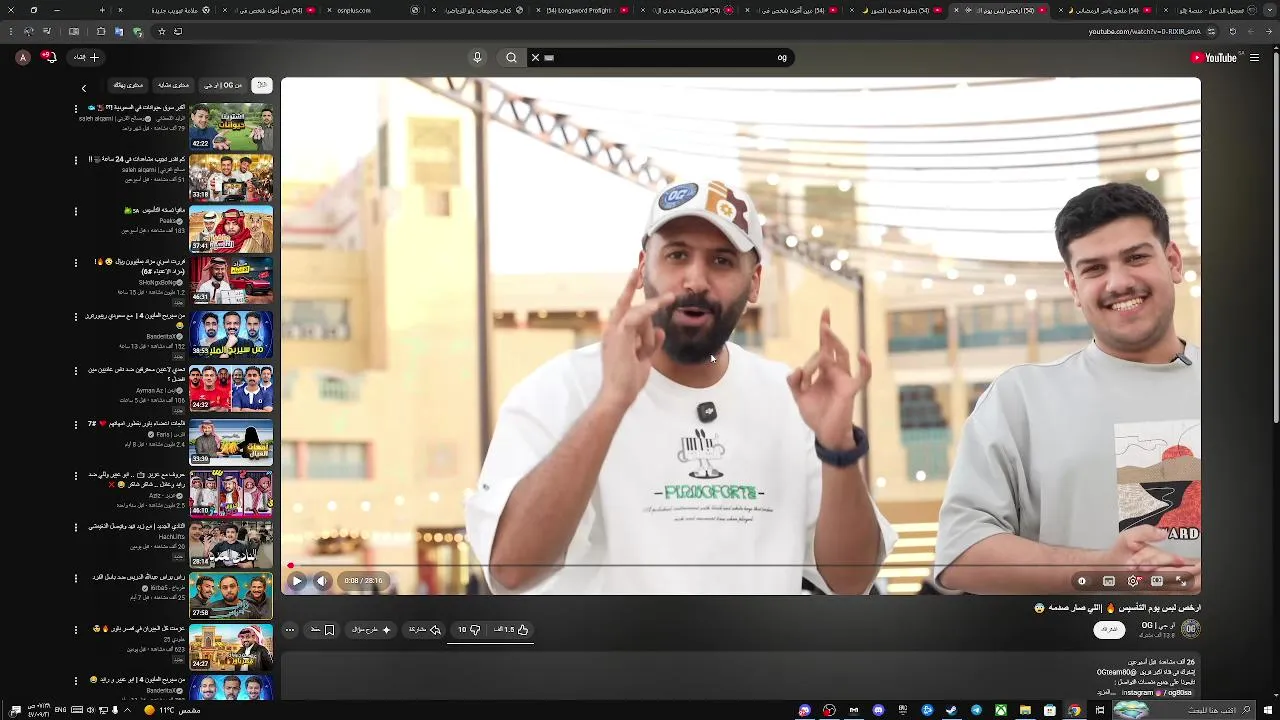Open the 46:10 video thumbnail
The height and width of the screenshot is (720, 1280).
click(x=231, y=493)
